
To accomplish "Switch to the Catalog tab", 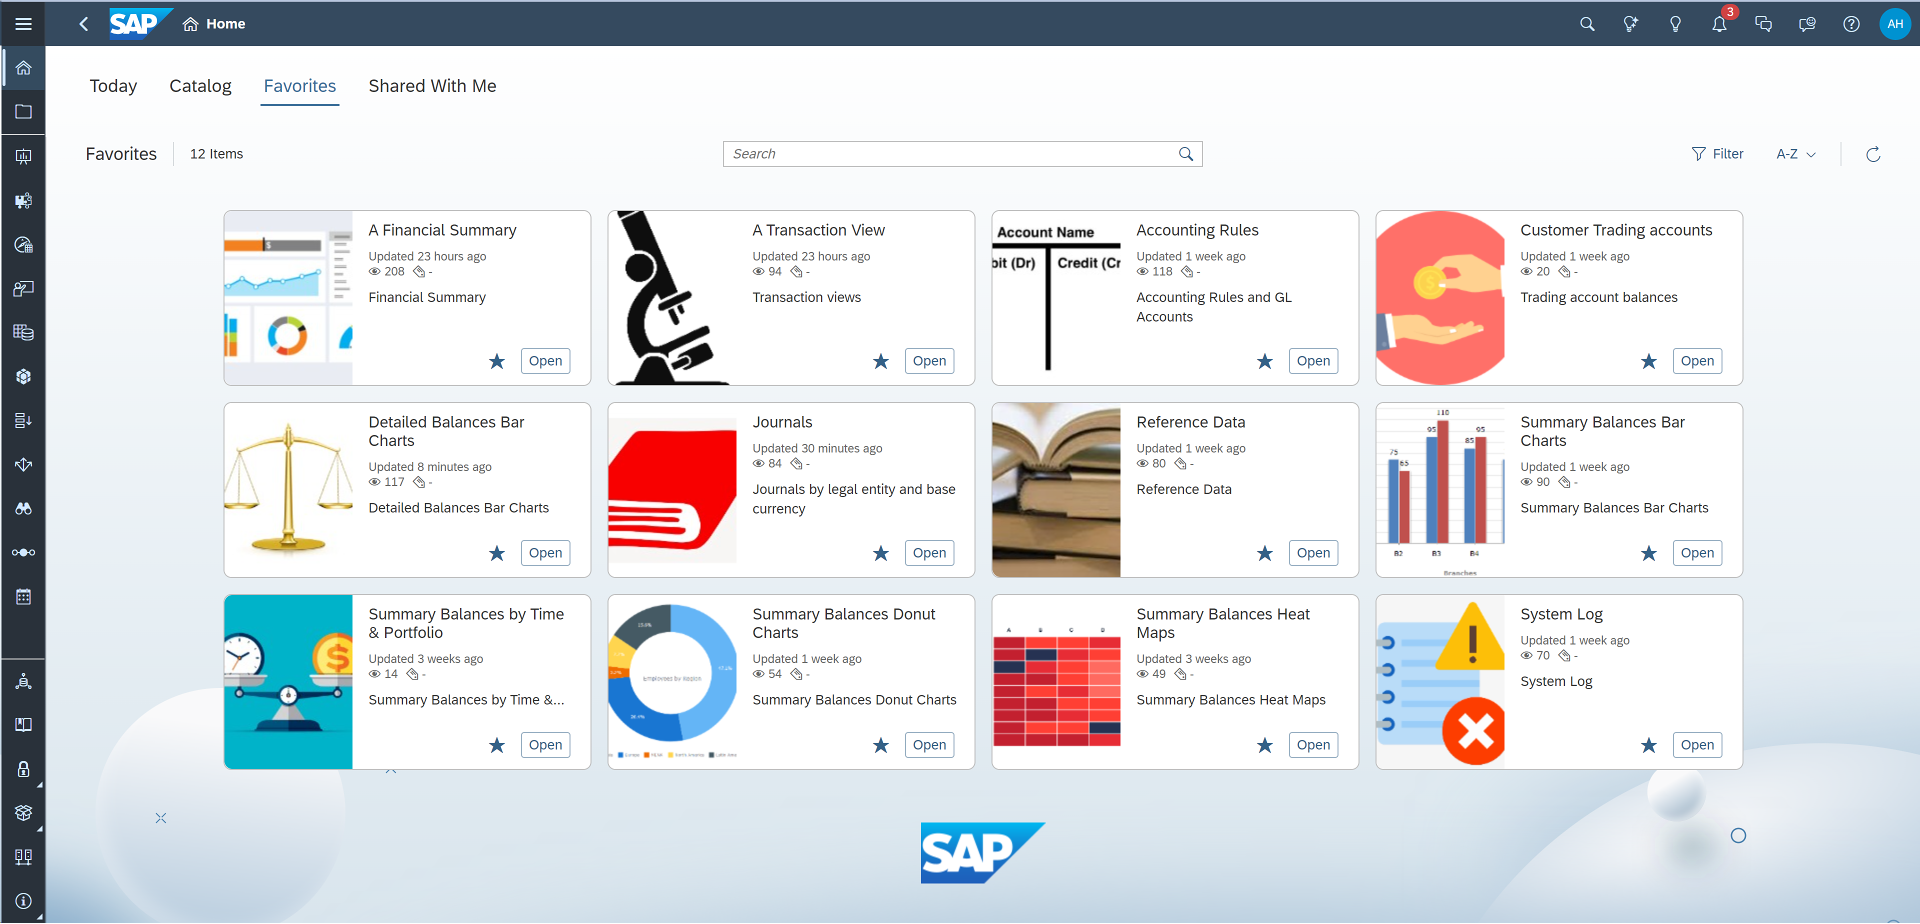I will [x=200, y=86].
